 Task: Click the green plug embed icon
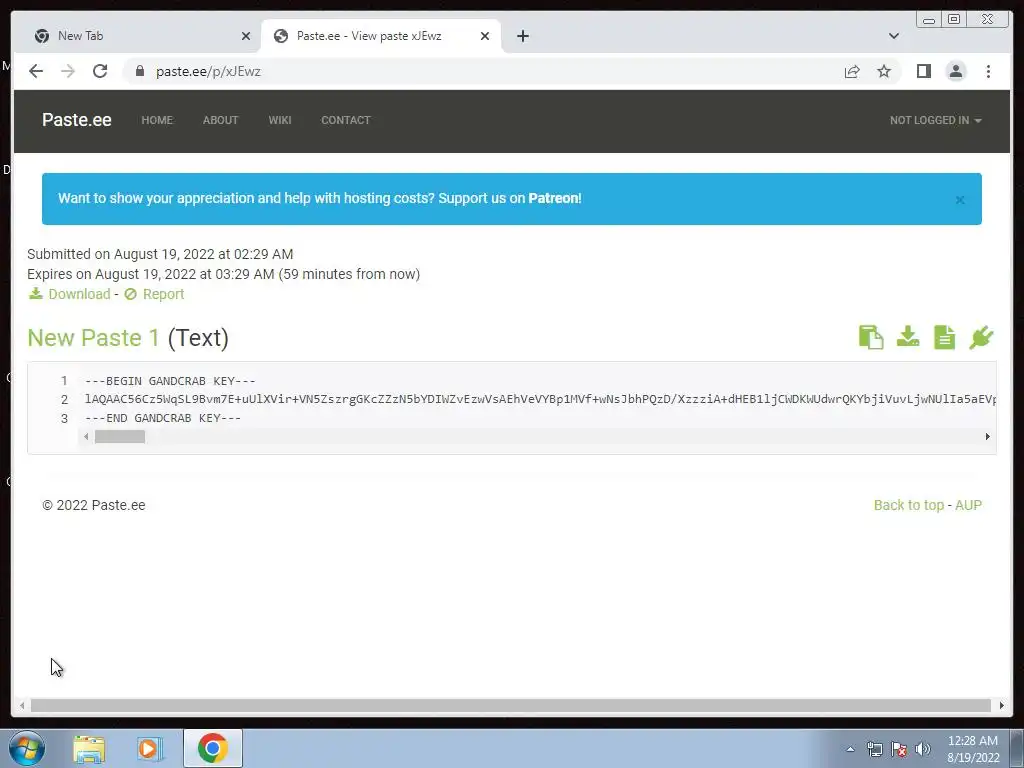(981, 338)
